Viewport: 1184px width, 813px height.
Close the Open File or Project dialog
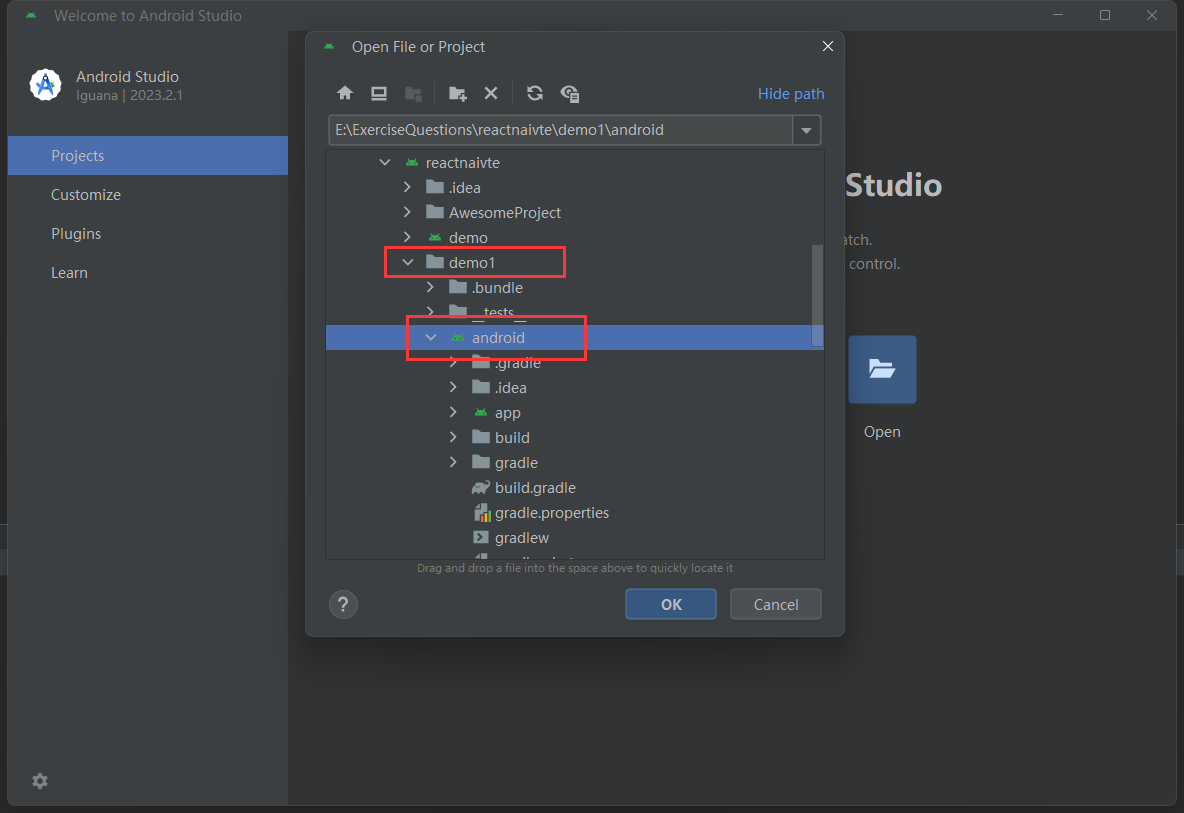828,46
